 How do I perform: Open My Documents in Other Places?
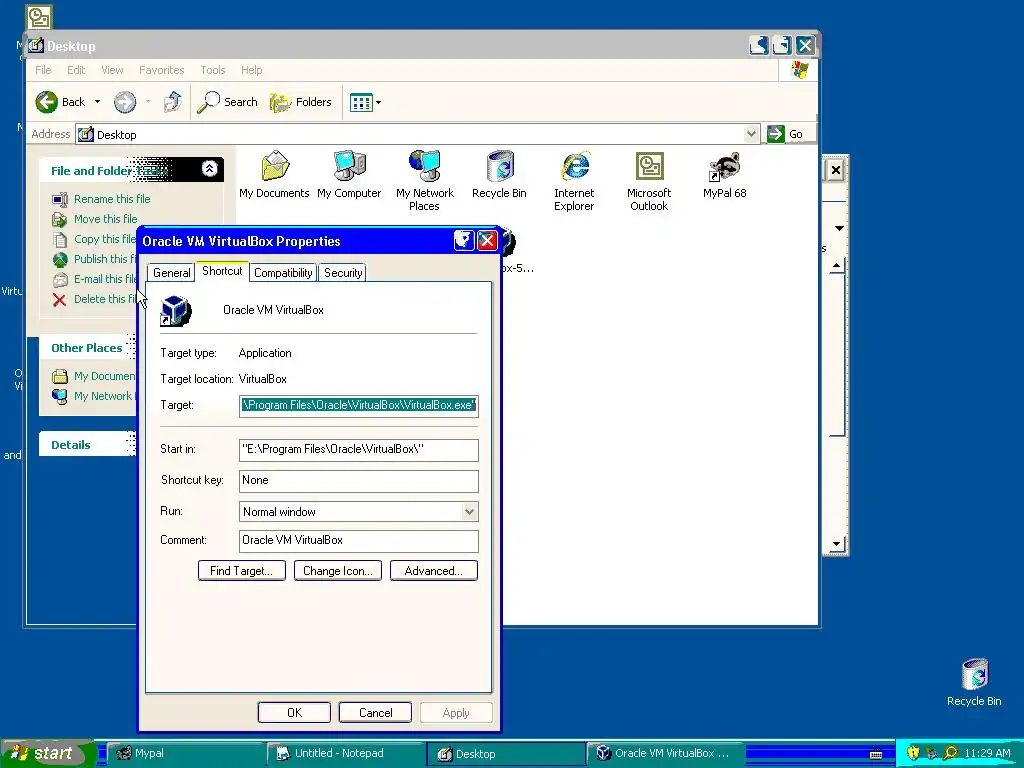point(104,376)
